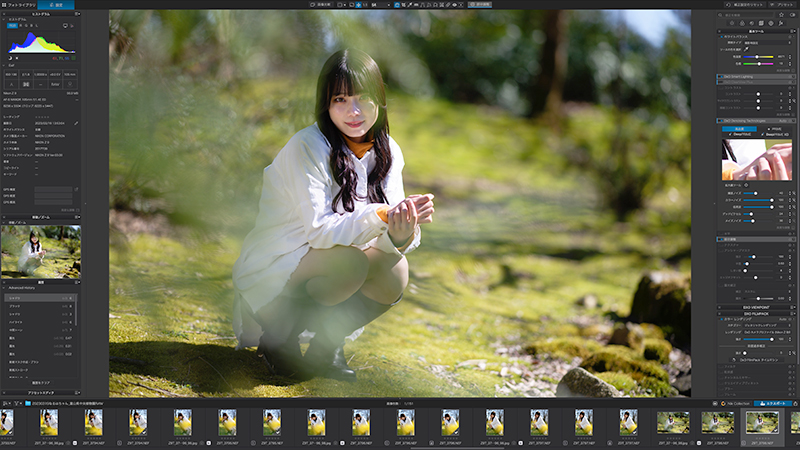The height and width of the screenshot is (450, 800).
Task: Toggle DxO ClearView Plus on or off
Action: tap(721, 82)
